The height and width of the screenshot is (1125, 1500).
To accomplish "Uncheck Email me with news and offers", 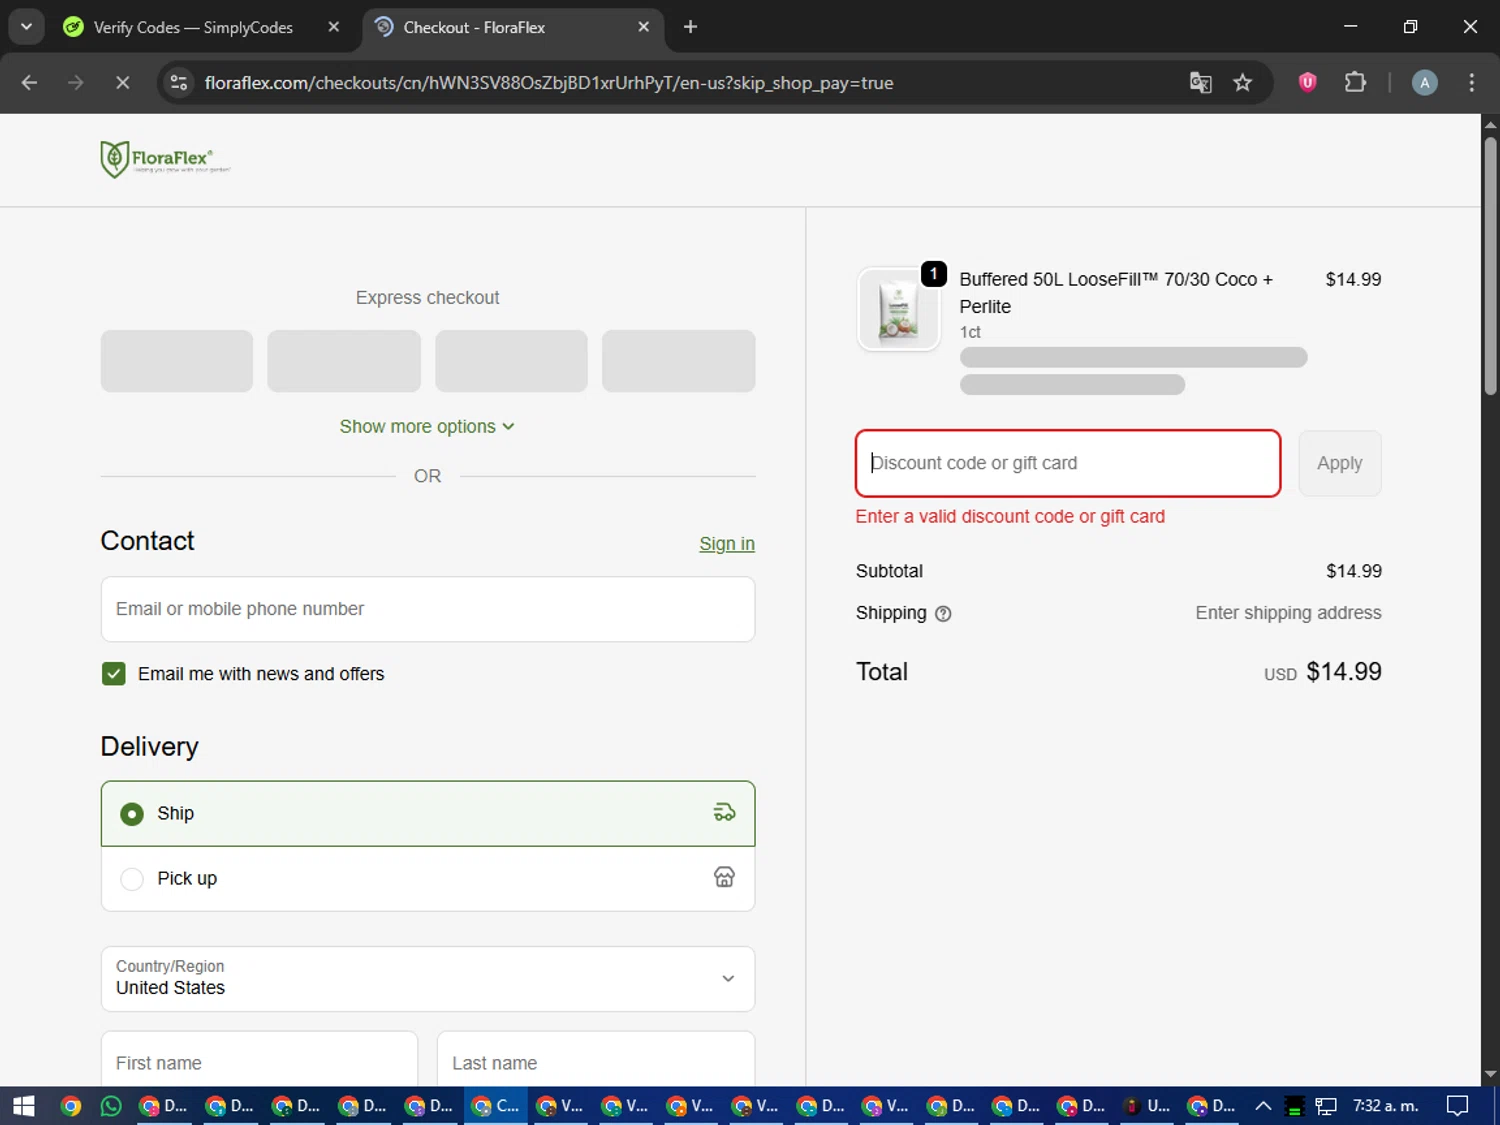I will point(114,674).
